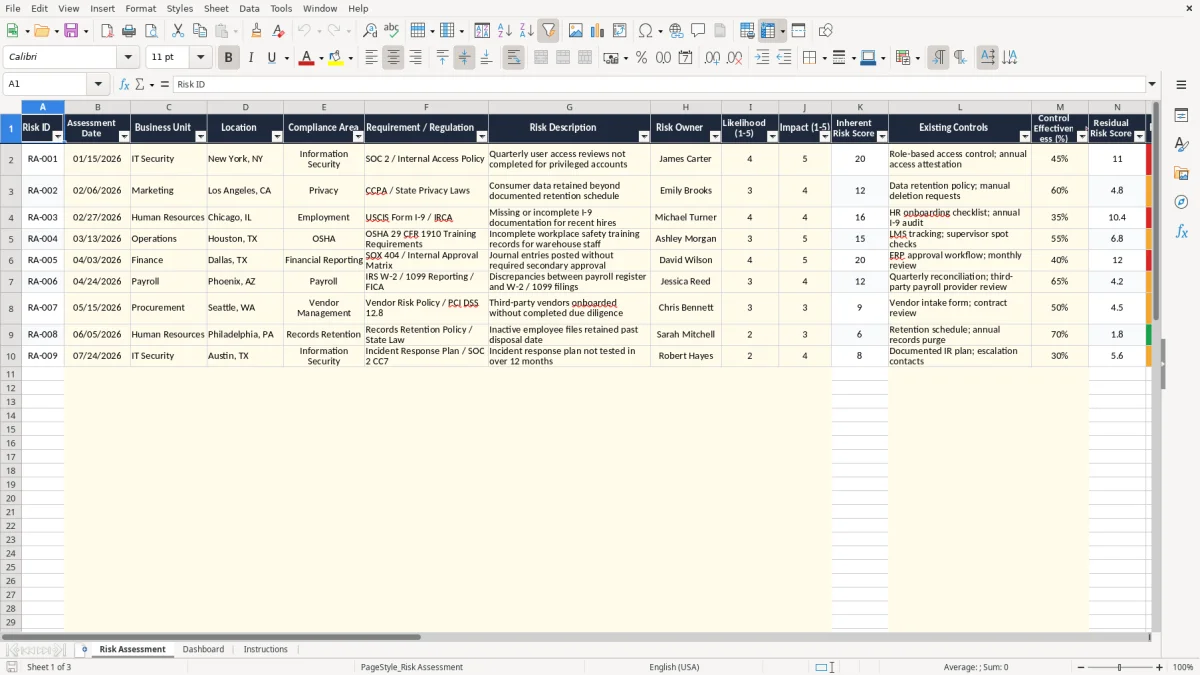Adjust the zoom slider

1119,667
